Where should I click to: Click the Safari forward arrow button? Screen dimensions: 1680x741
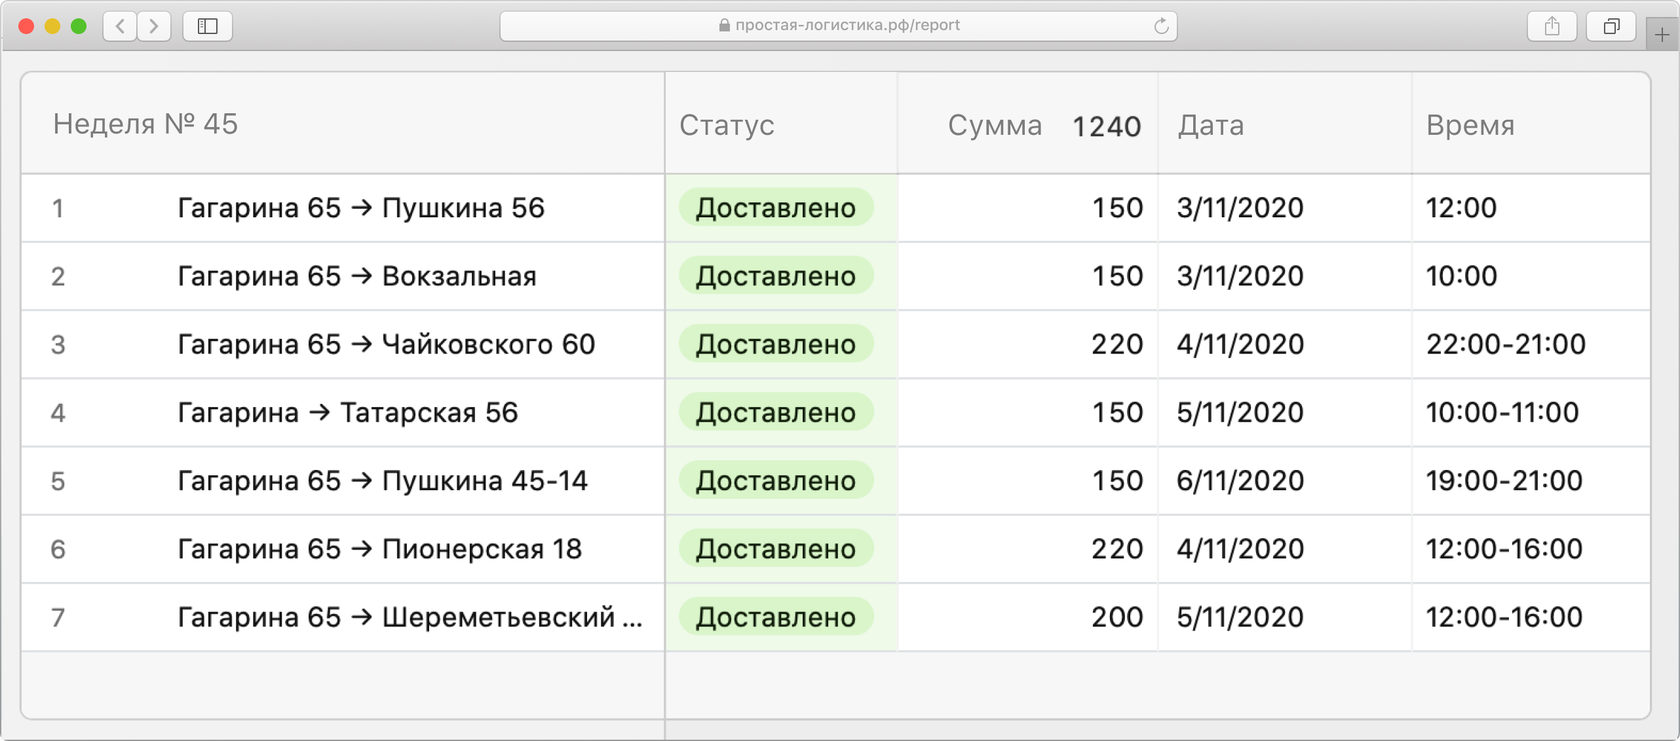[154, 26]
